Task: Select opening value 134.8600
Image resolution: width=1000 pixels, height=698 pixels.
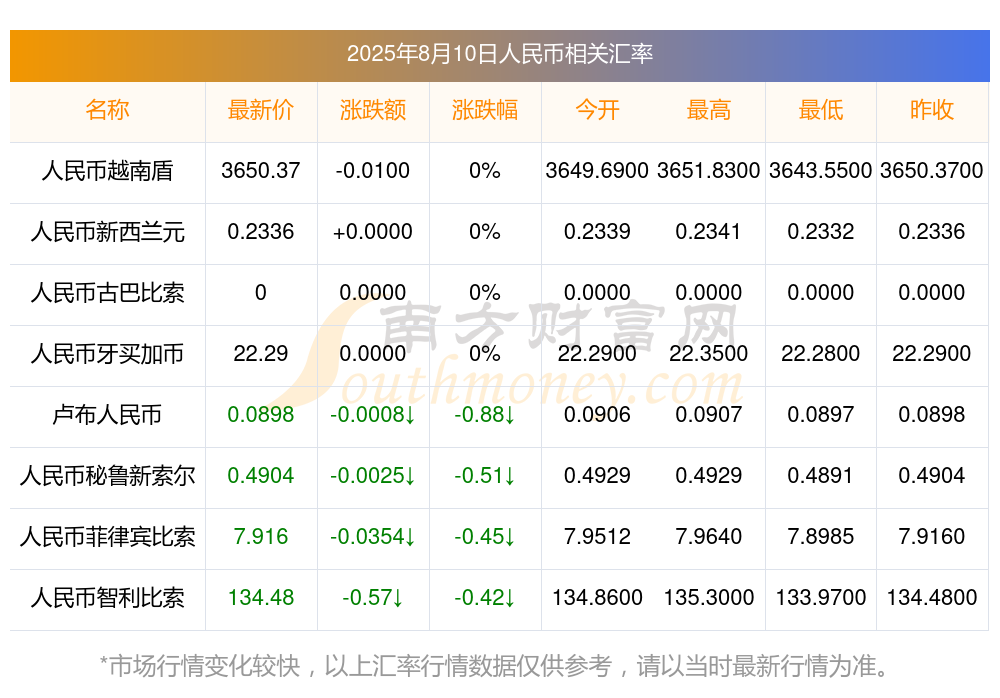Action: pyautogui.click(x=597, y=598)
